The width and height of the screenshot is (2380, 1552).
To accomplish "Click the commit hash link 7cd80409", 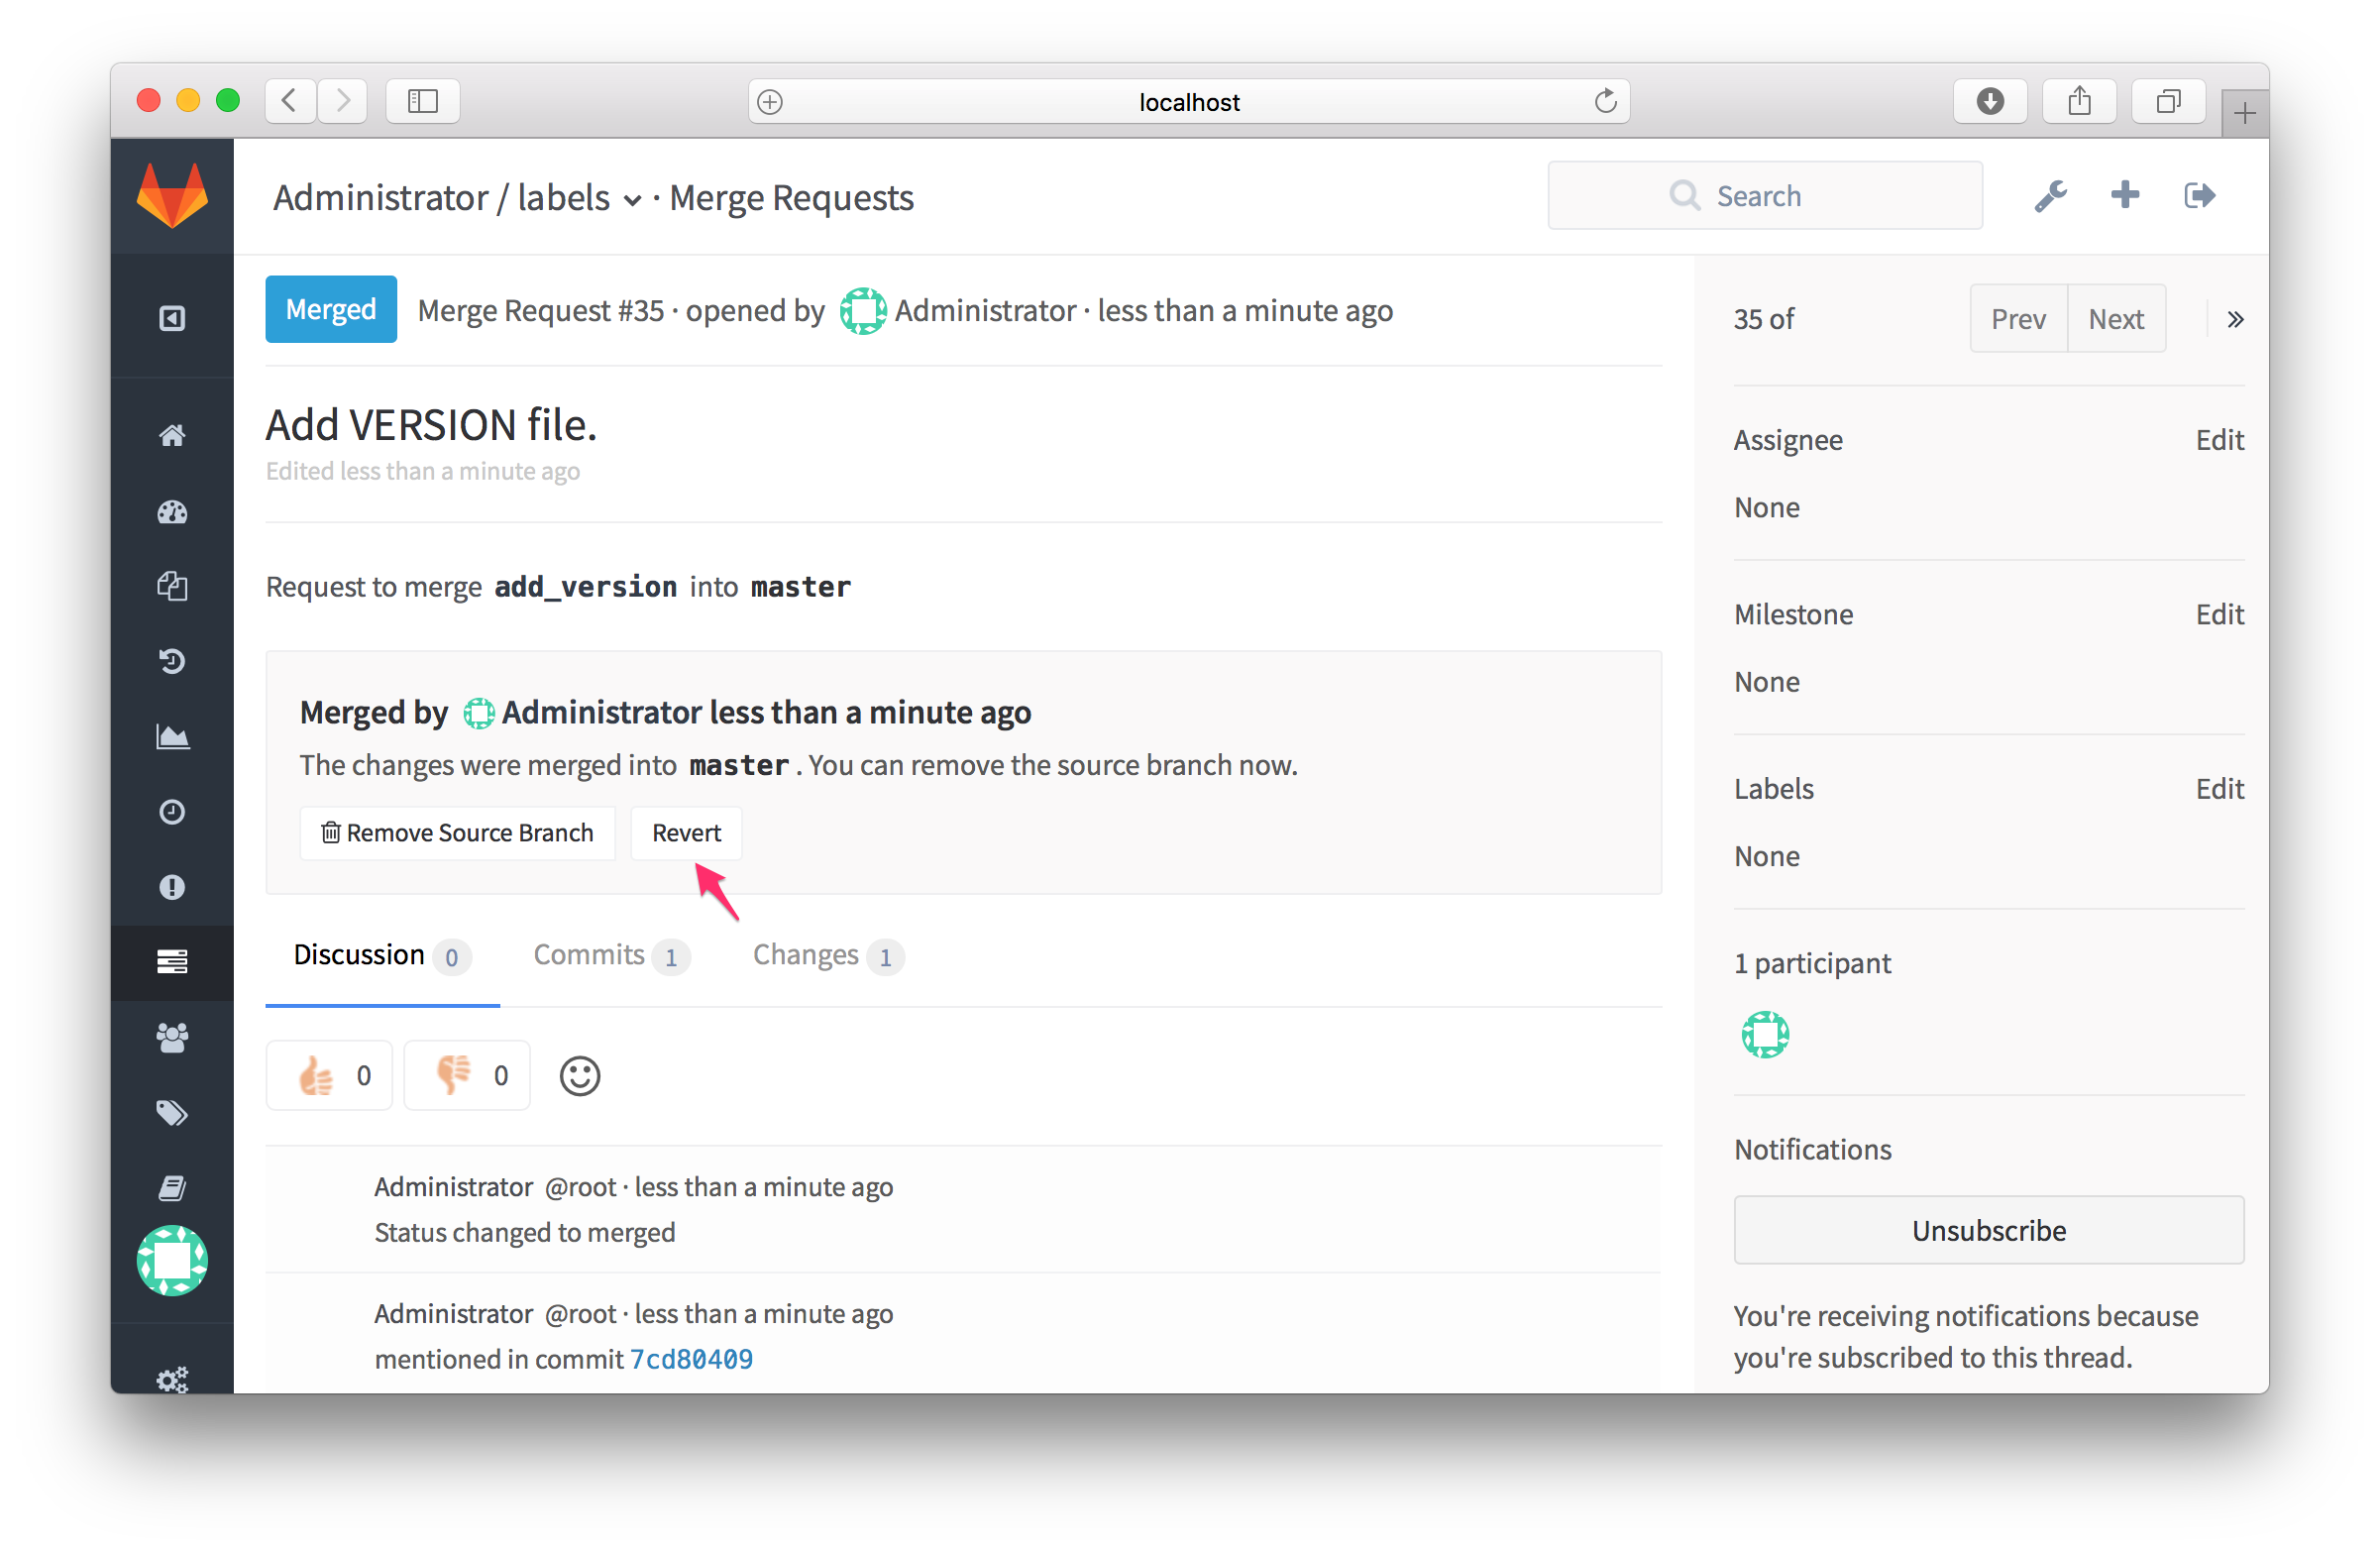I will [691, 1360].
